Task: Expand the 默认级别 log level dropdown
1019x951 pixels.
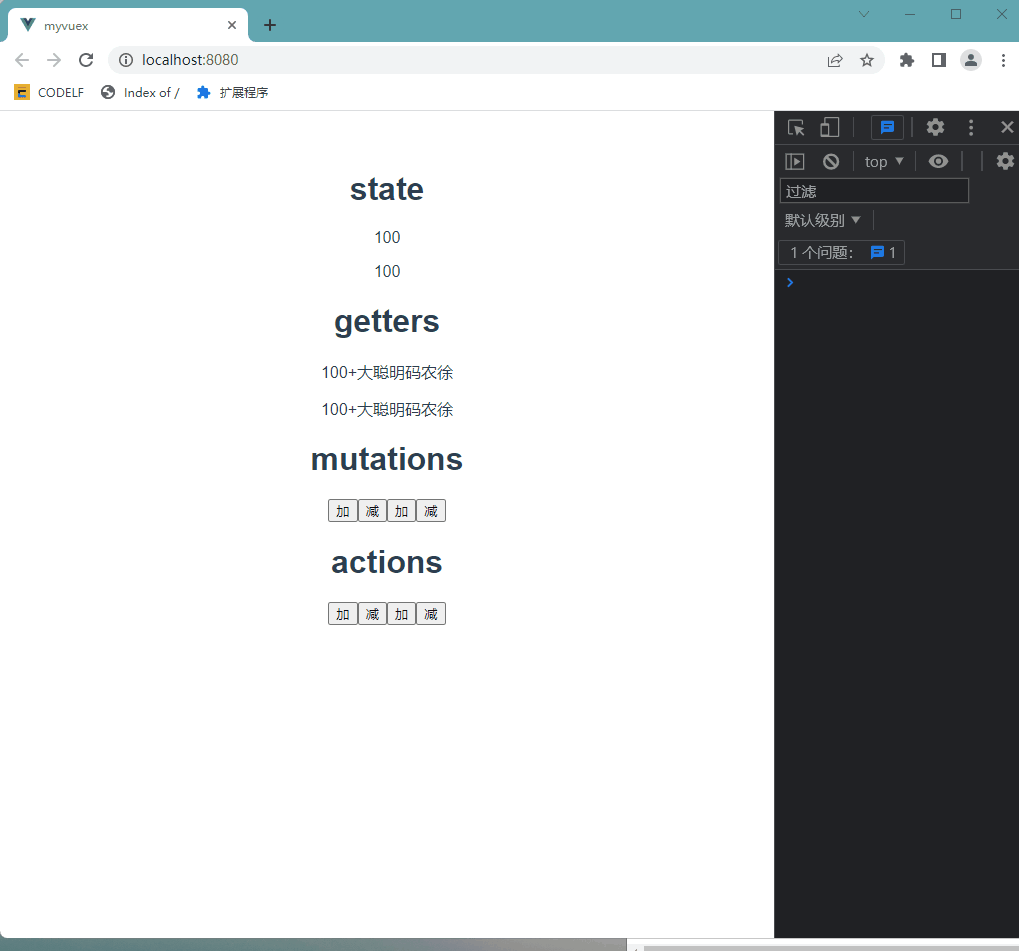Action: [x=822, y=220]
